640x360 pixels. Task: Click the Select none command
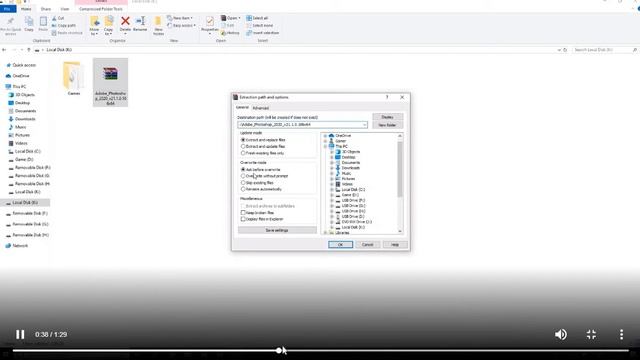point(260,25)
